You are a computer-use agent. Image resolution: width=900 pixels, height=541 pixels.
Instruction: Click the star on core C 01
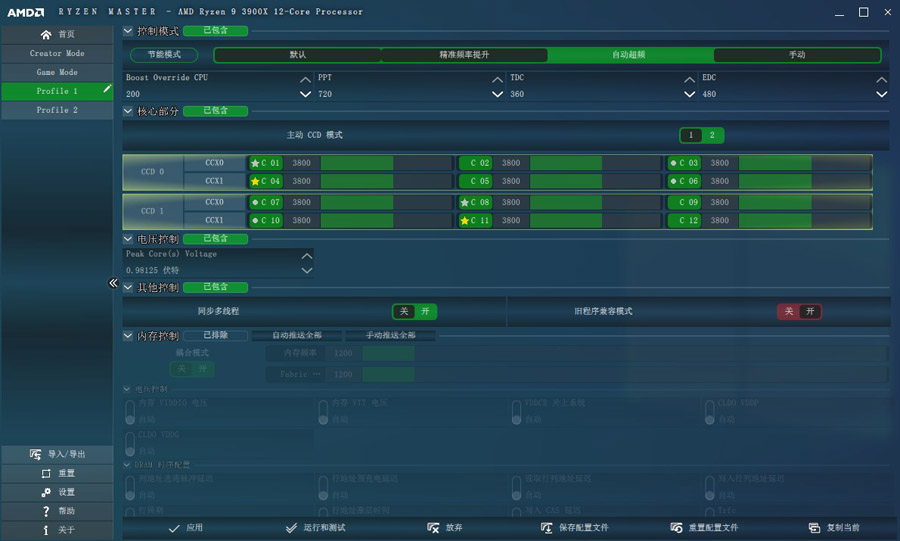point(255,163)
